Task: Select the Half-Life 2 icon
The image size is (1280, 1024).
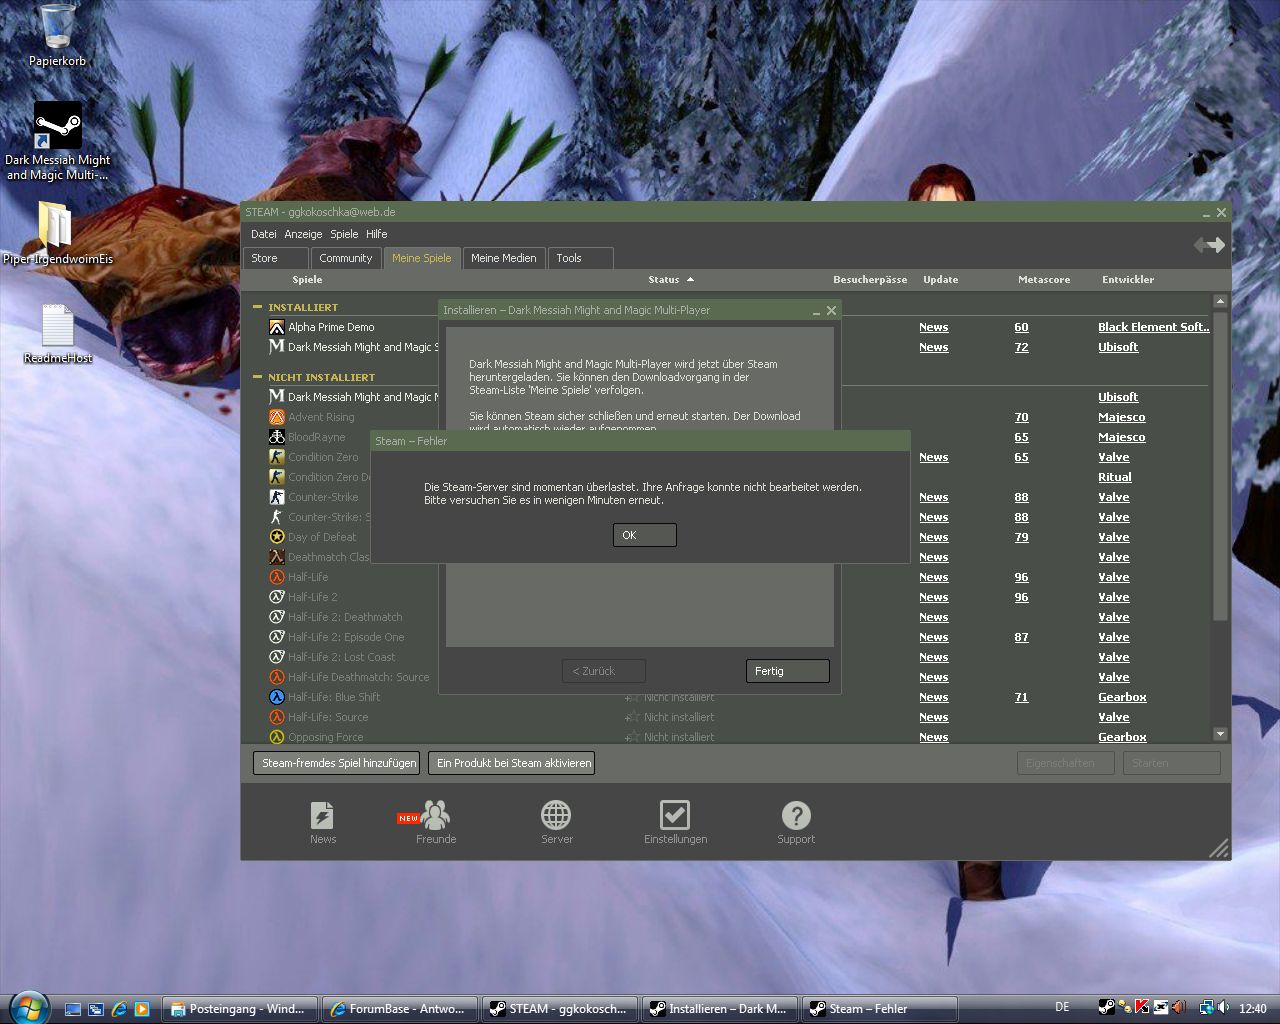Action: [277, 597]
